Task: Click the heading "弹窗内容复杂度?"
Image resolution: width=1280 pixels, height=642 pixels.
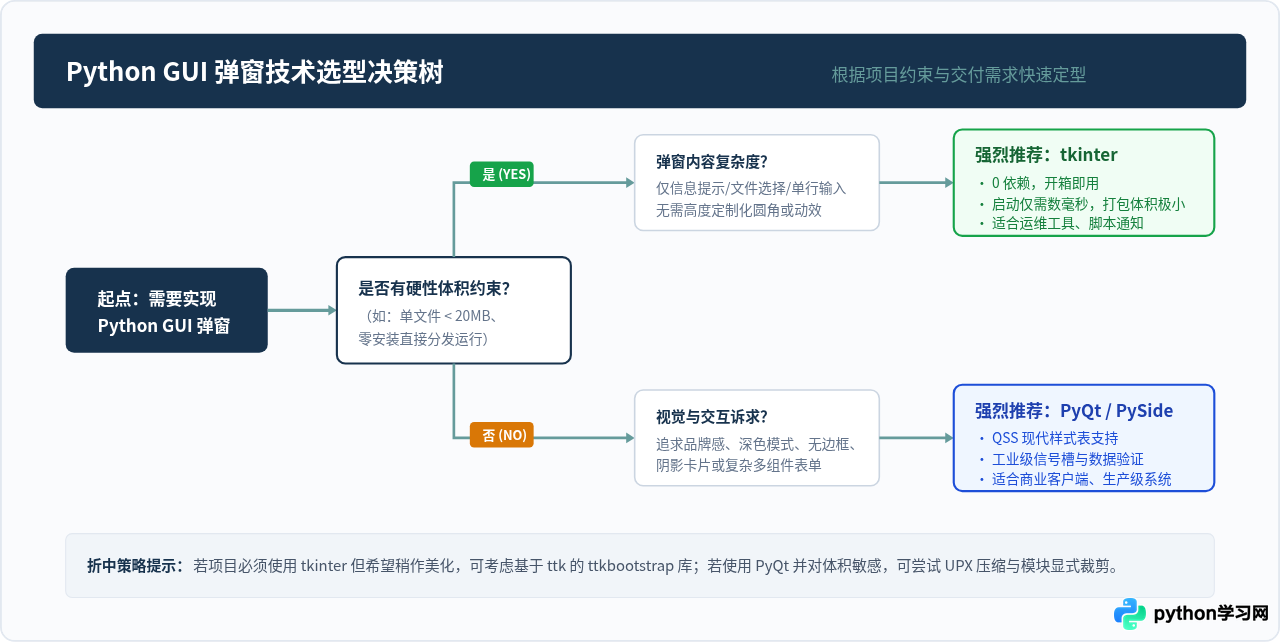Action: 712,162
